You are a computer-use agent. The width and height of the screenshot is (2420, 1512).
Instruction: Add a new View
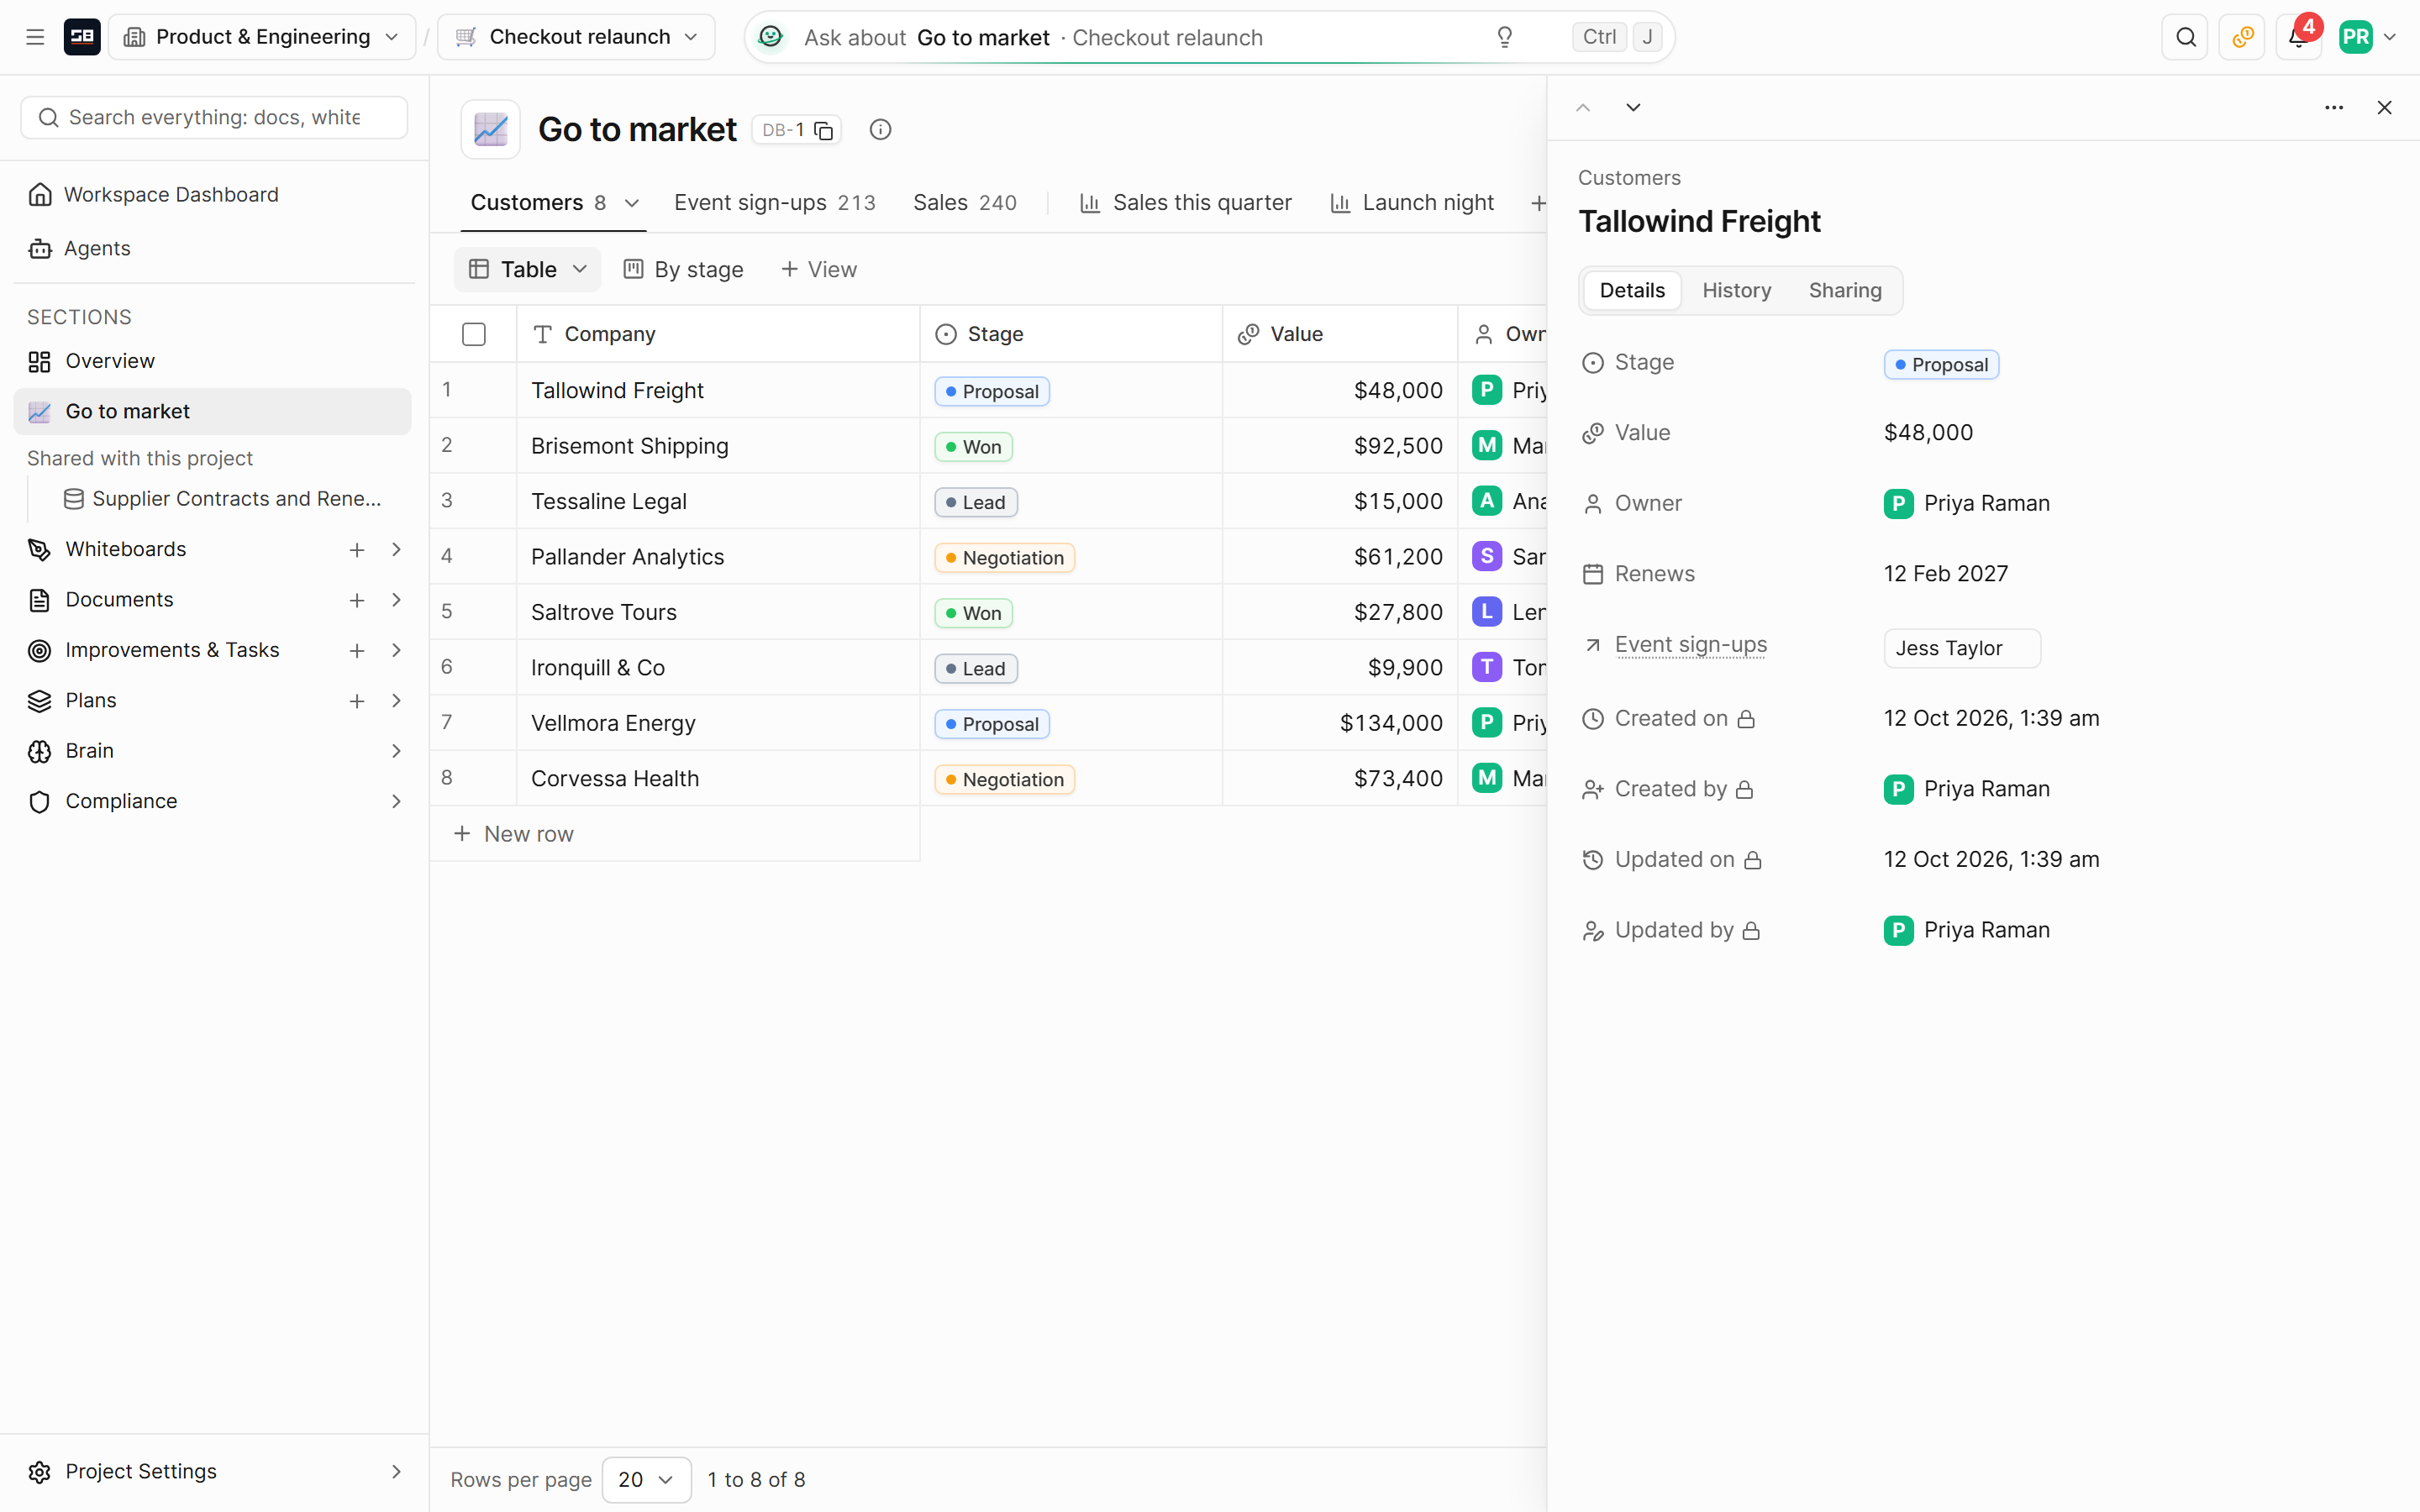coord(819,269)
